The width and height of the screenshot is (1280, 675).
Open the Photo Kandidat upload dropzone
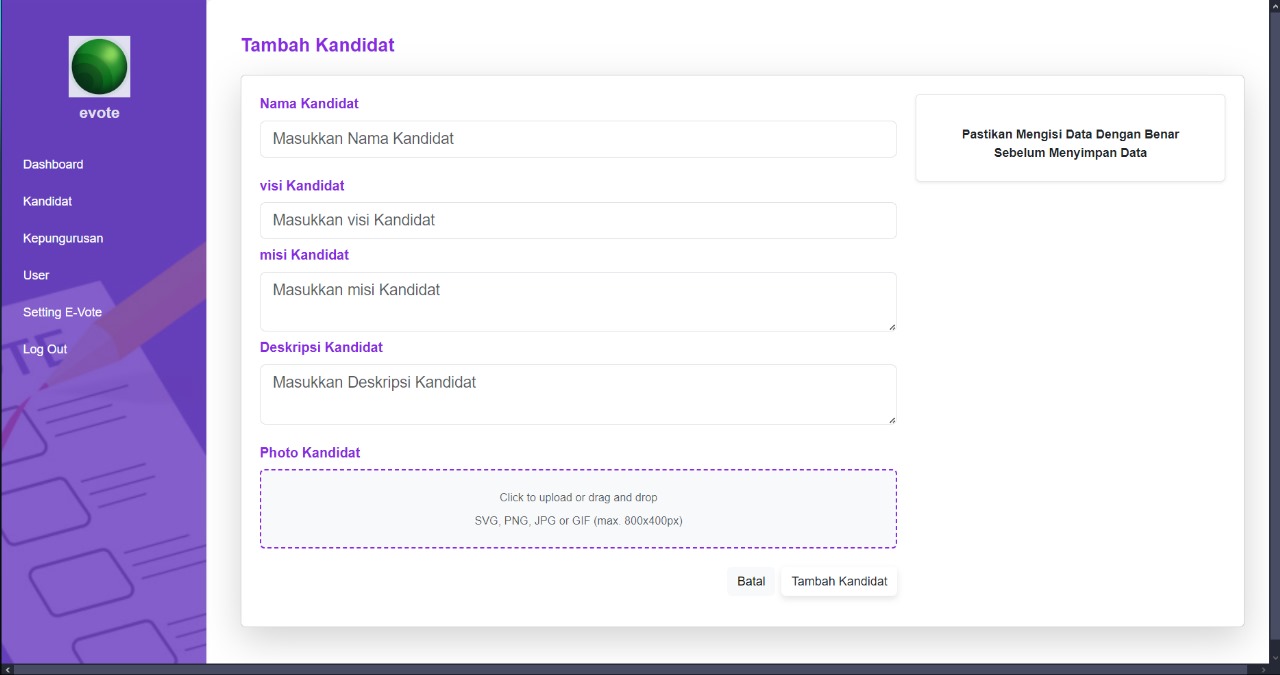click(578, 509)
